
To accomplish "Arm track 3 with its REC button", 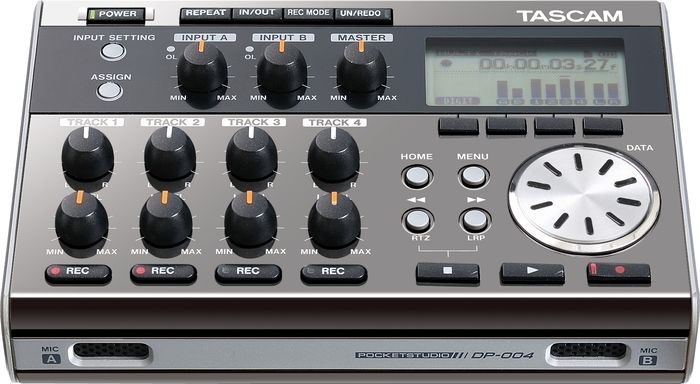I will [248, 272].
